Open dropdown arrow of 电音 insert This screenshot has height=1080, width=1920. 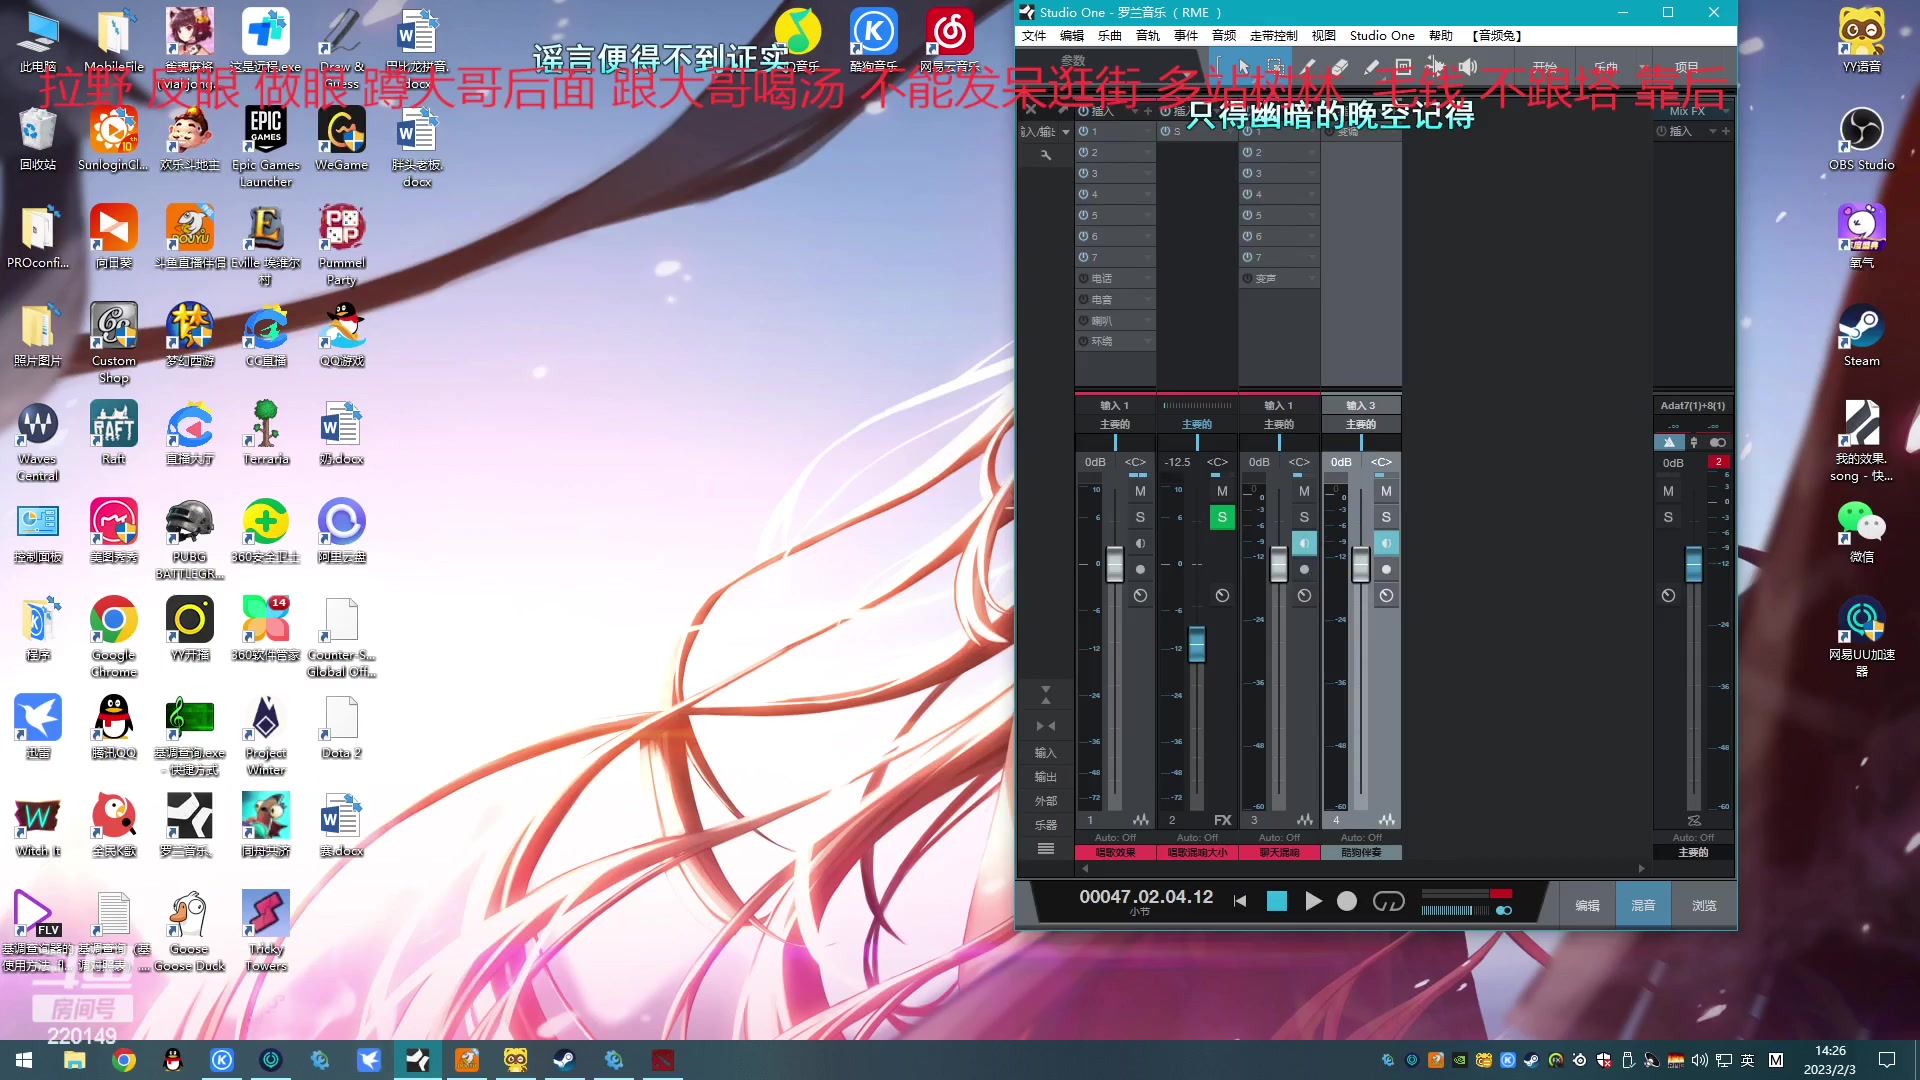pos(1148,299)
